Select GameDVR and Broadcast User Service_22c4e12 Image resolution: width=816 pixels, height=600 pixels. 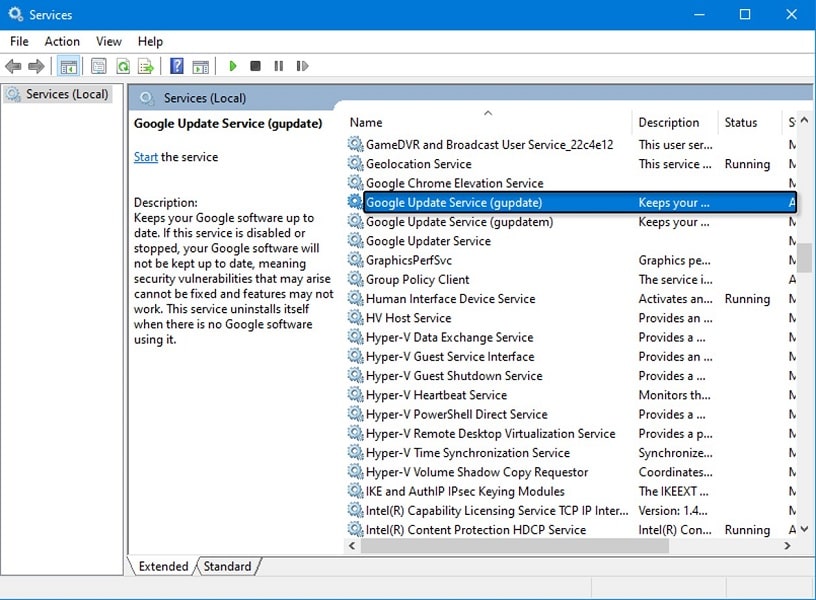coord(571,144)
